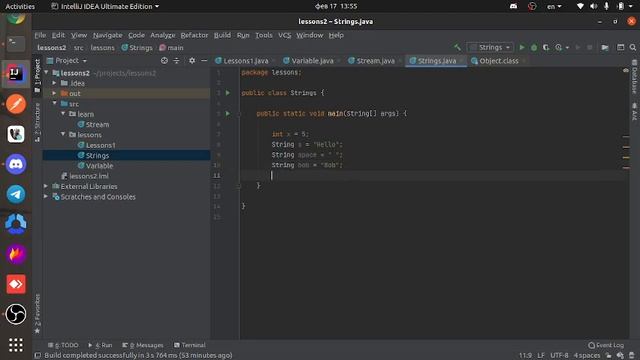
Task: Open Activities overview in top bar
Action: point(20,7)
